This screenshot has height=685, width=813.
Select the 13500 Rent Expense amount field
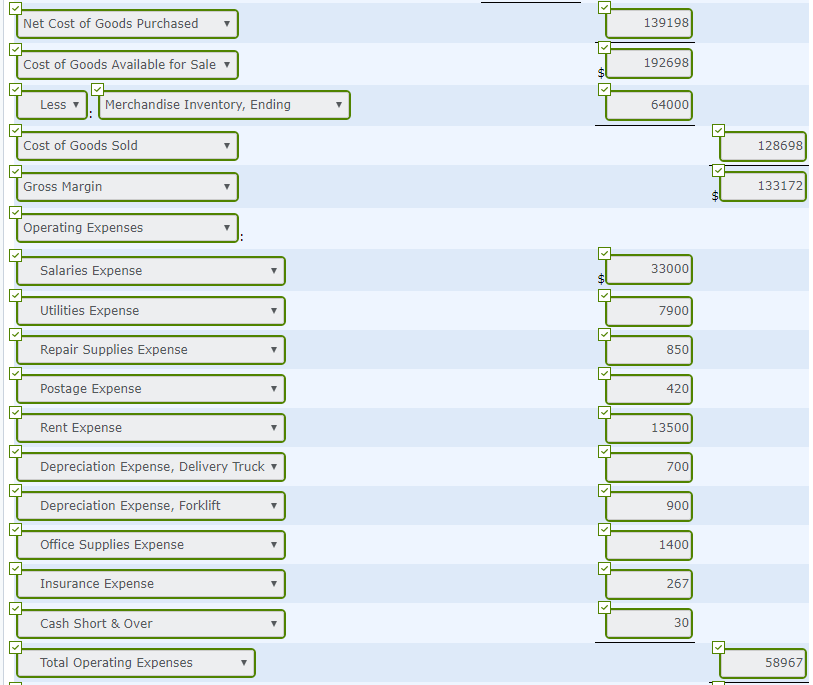[x=648, y=428]
